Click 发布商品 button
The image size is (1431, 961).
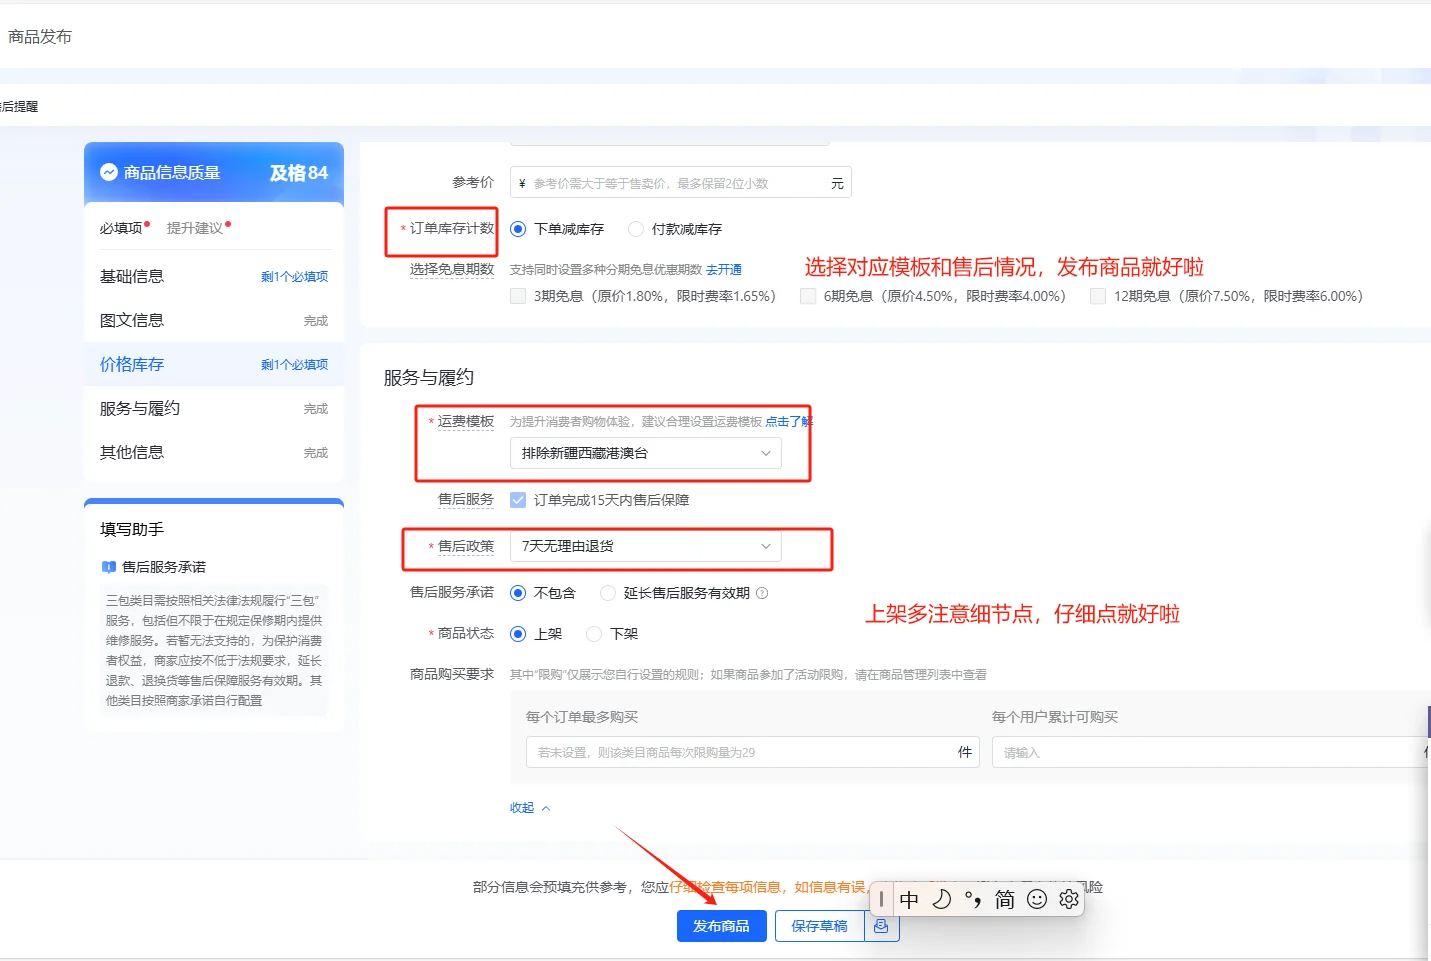coord(721,926)
